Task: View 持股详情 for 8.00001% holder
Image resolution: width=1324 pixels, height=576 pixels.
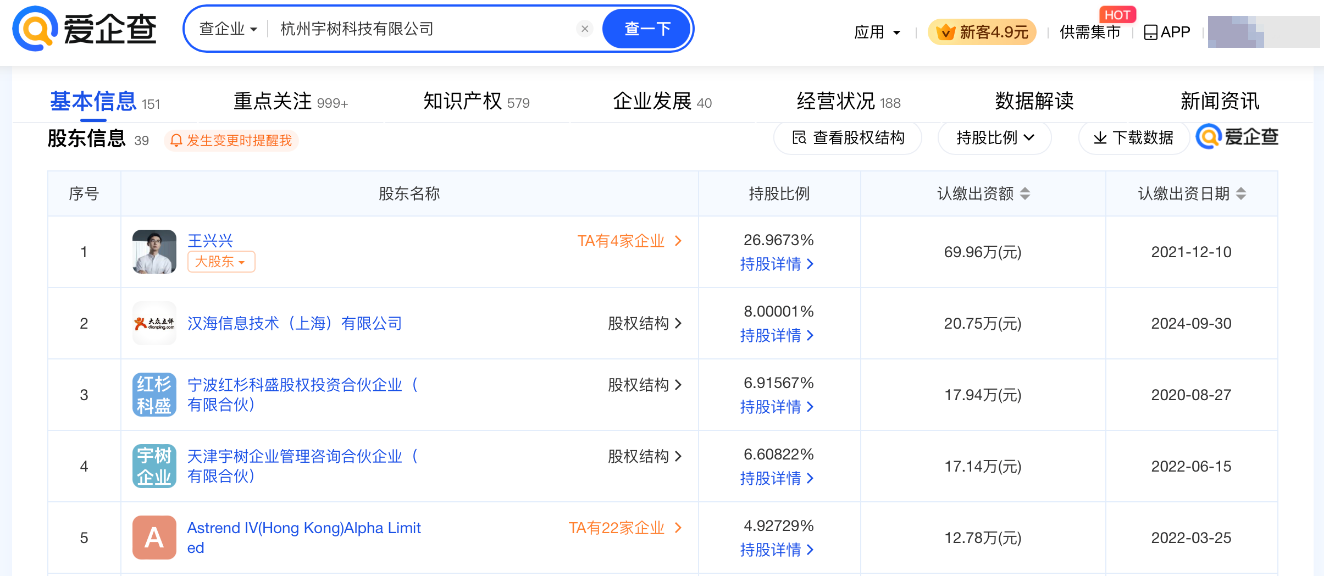Action: click(777, 336)
